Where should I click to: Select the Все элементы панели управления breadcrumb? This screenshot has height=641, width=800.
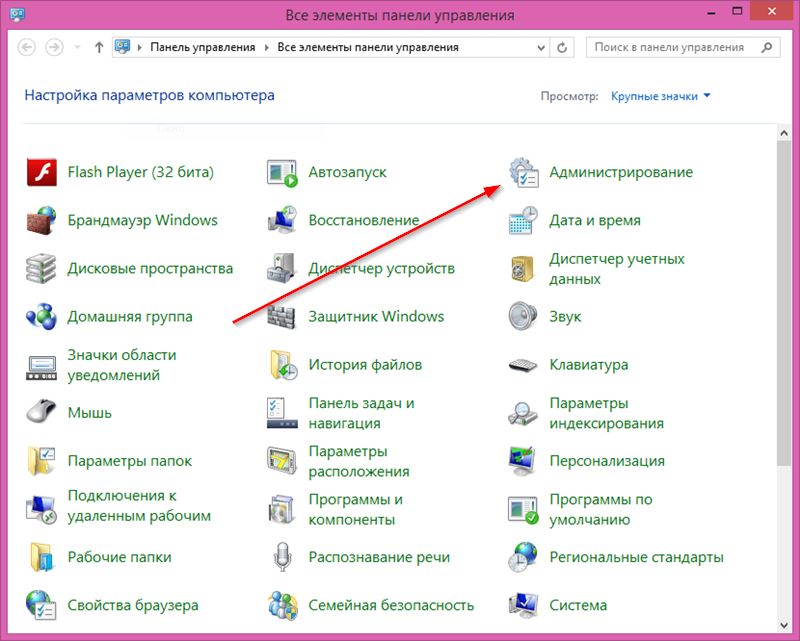tap(368, 47)
